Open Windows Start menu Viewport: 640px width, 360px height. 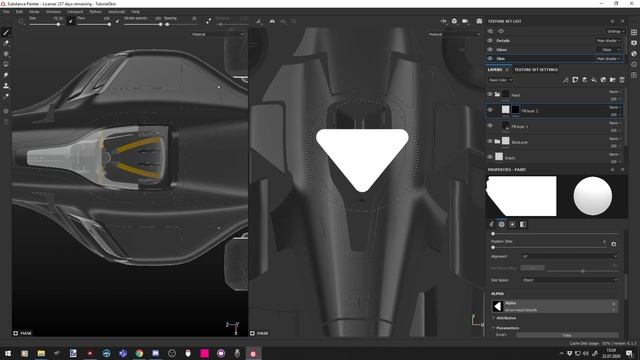[8, 353]
